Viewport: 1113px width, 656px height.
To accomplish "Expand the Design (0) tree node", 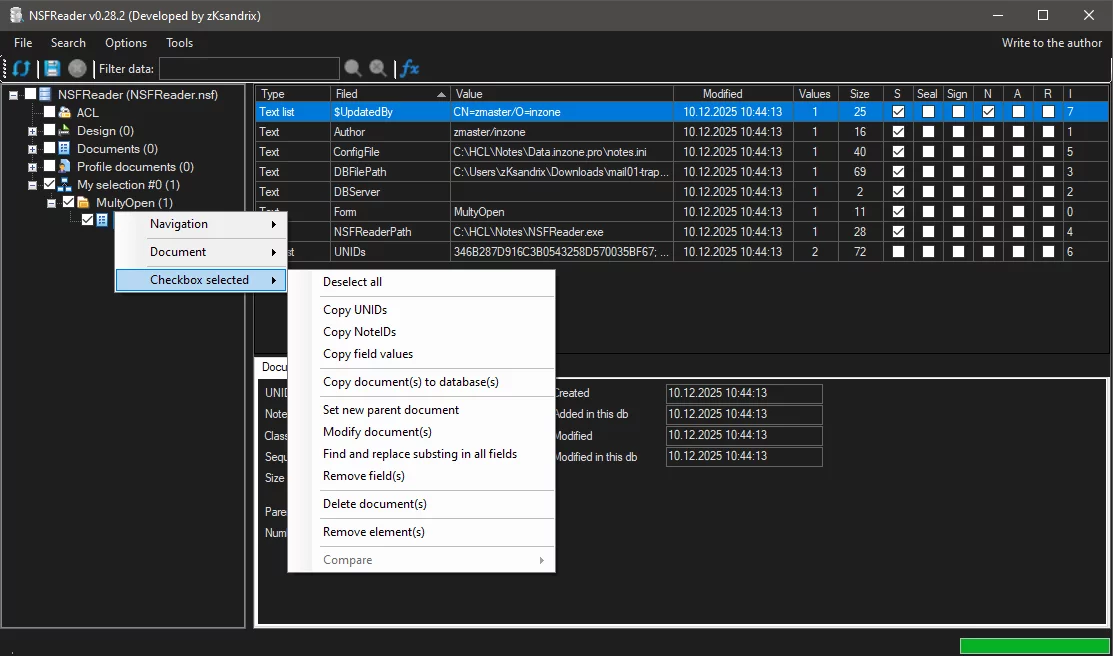I will [x=33, y=131].
